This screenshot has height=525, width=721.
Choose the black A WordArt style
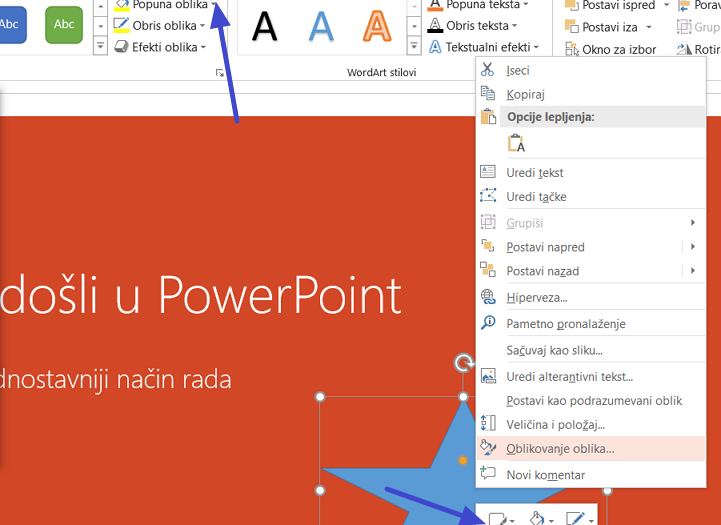click(x=265, y=27)
